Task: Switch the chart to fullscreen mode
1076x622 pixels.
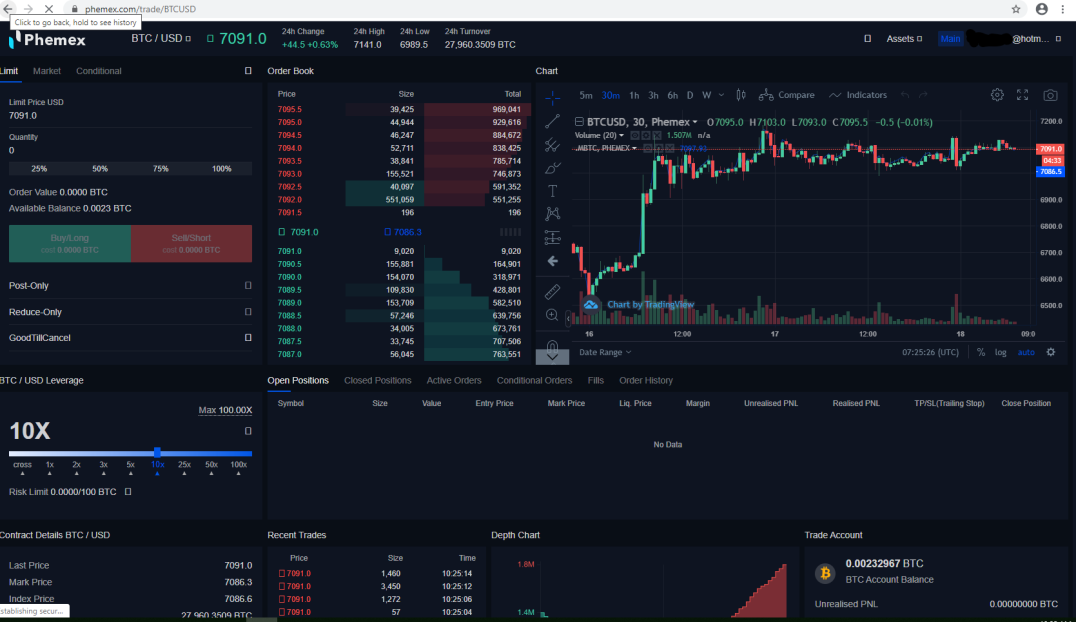Action: click(x=1022, y=95)
